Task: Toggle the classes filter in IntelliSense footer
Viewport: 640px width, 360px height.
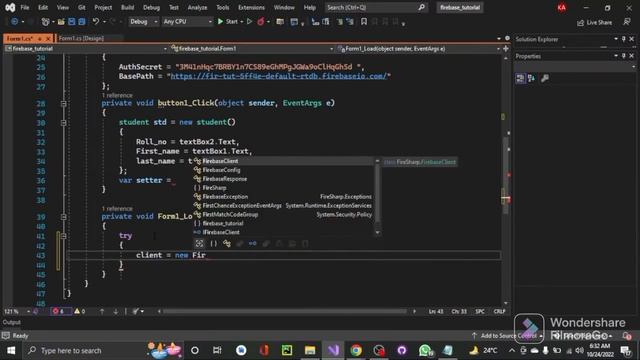Action: tap(227, 244)
